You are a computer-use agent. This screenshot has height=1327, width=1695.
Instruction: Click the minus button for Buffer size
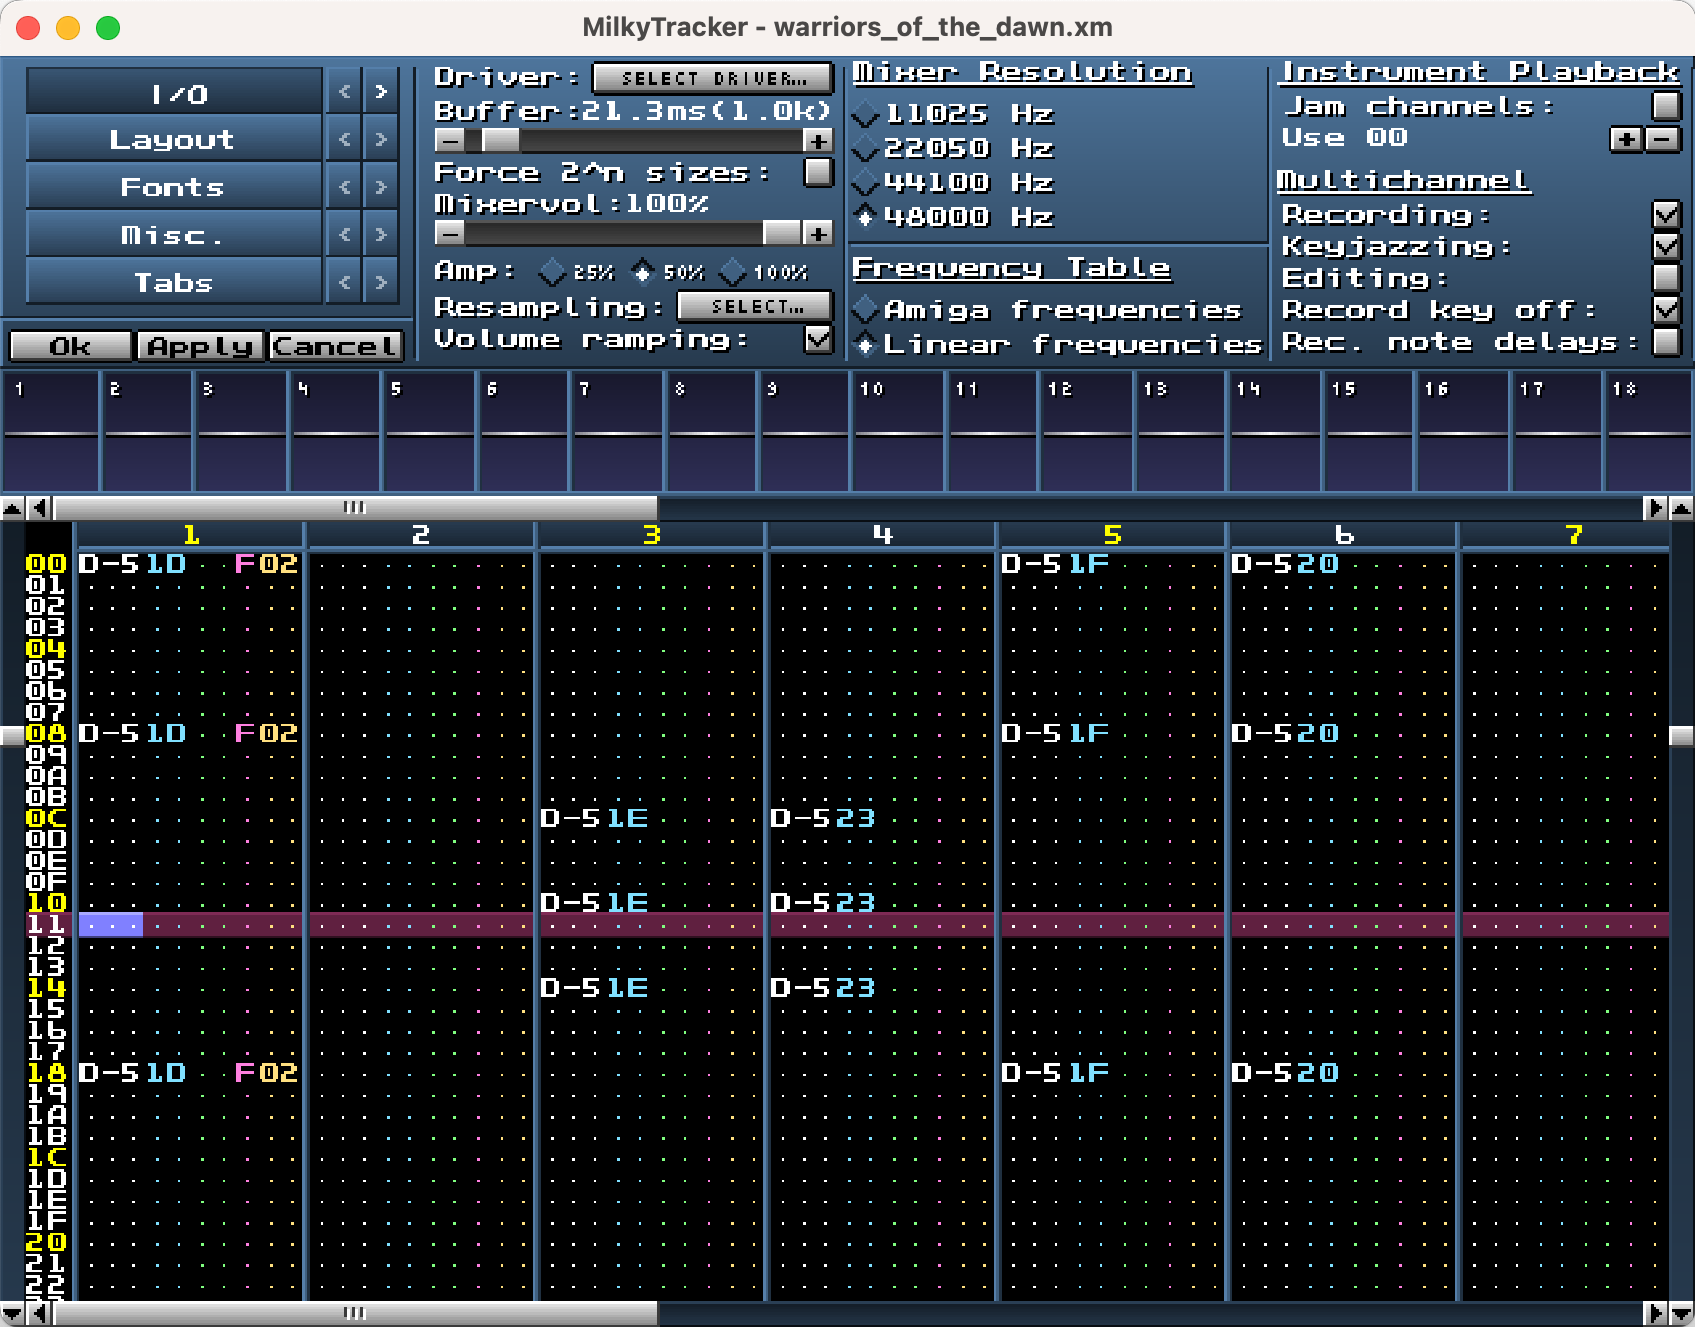click(450, 141)
